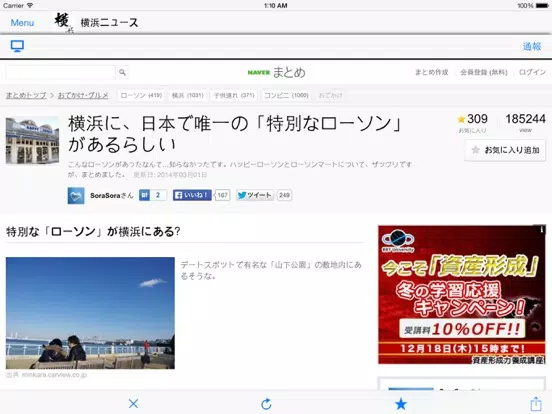Open the Menu in the top bar
The width and height of the screenshot is (552, 414).
[22, 23]
